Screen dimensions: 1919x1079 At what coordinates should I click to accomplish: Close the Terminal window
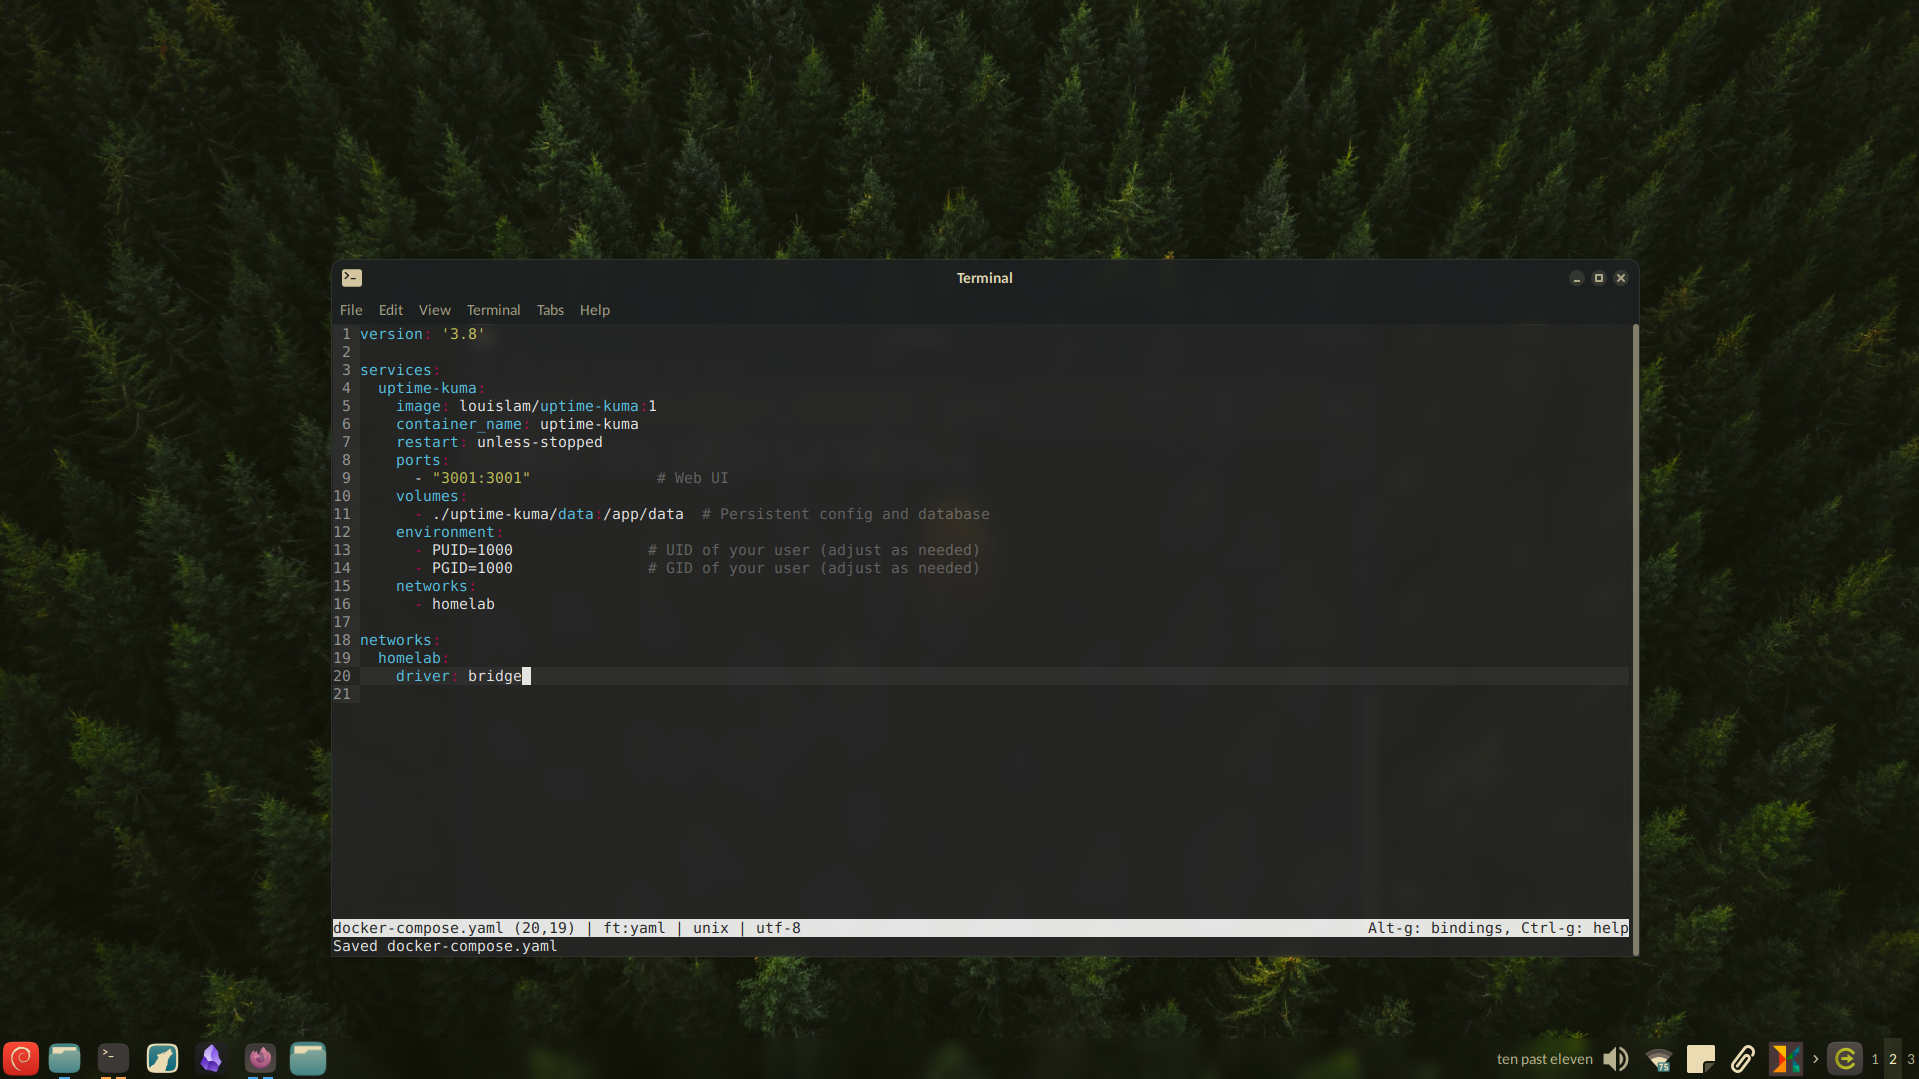tap(1621, 278)
